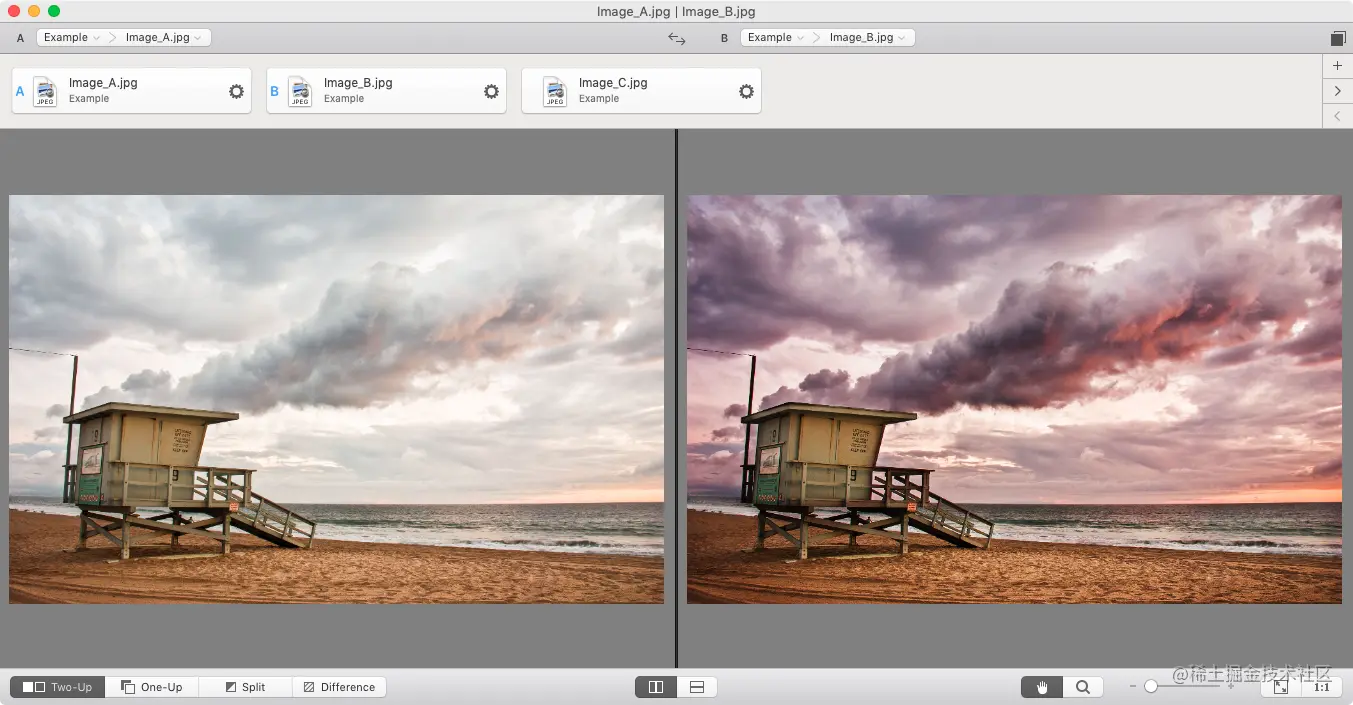Switch to Two-Up comparison view
The image size is (1353, 705).
pos(58,687)
